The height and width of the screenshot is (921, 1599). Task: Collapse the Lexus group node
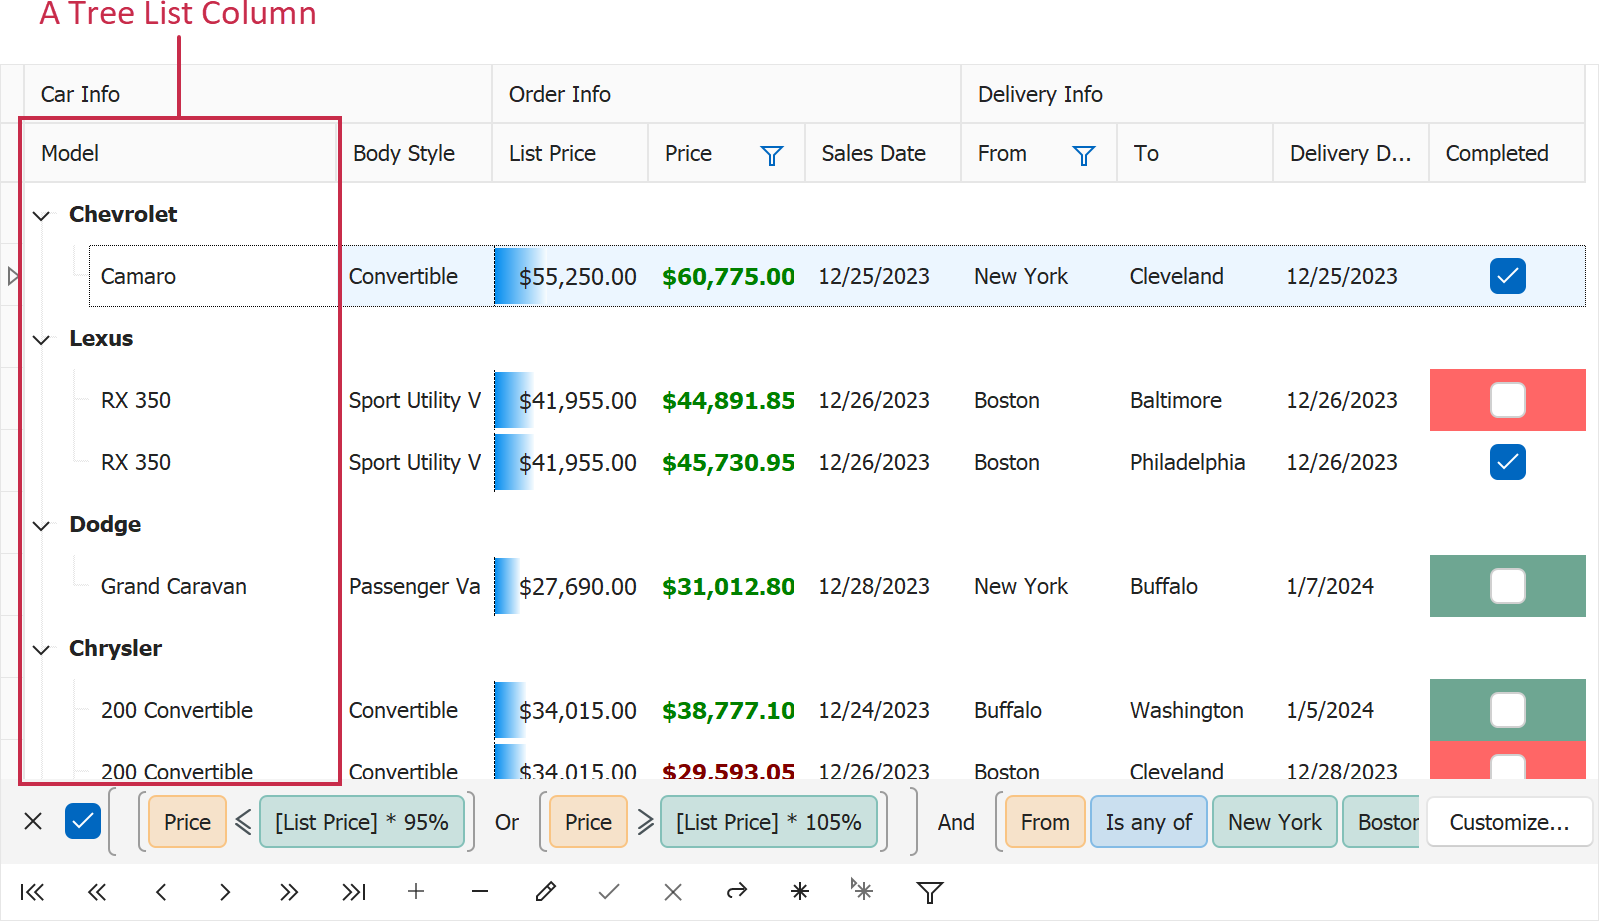tap(41, 340)
